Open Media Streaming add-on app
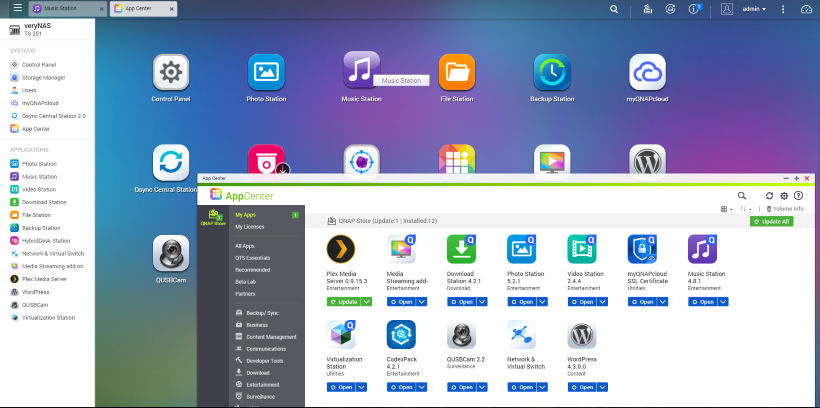 coord(404,302)
